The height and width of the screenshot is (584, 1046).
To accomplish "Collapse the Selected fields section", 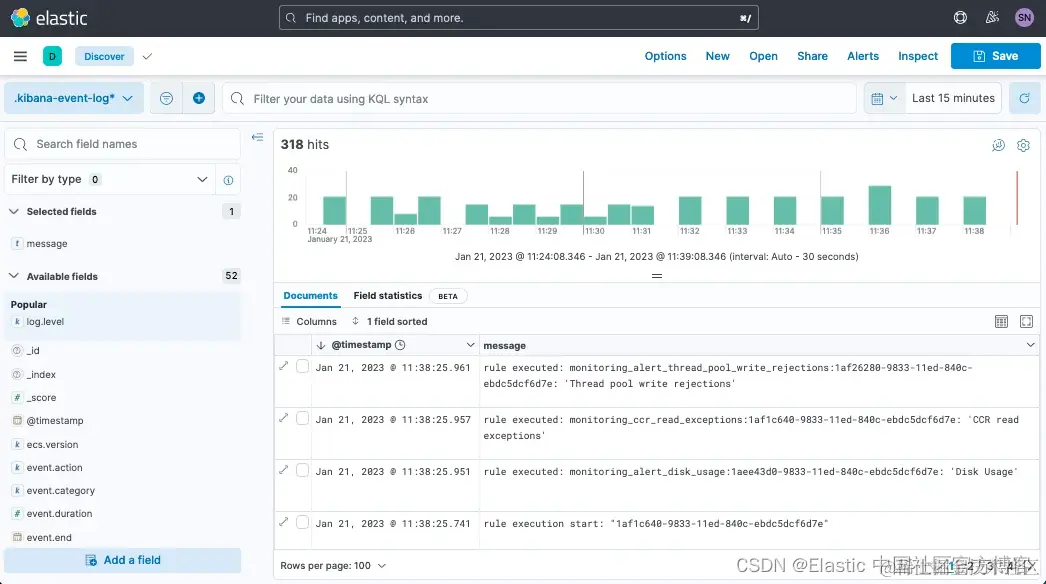I will pyautogui.click(x=14, y=212).
